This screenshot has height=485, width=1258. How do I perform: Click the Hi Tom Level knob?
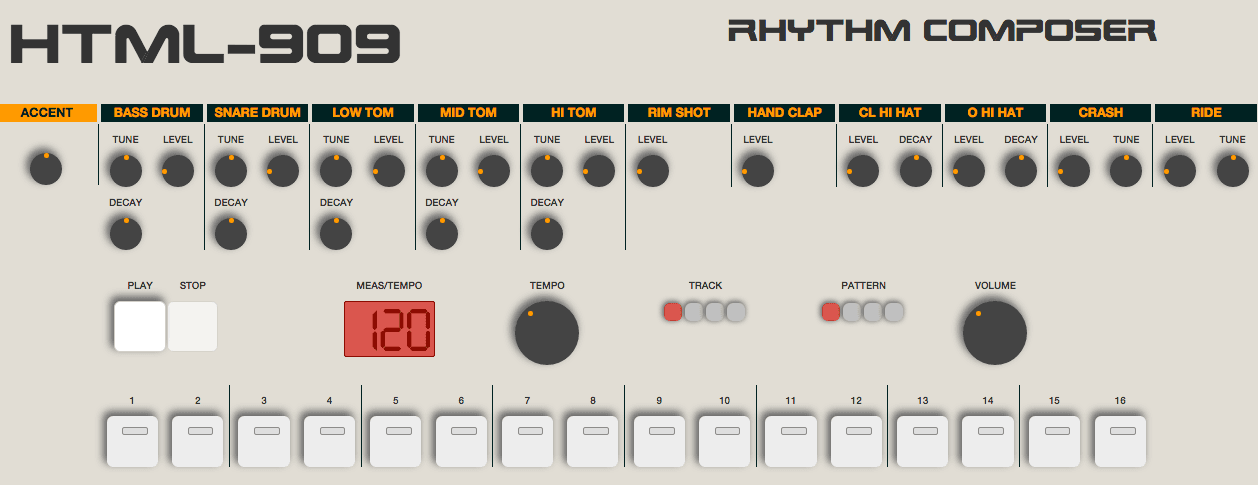[x=599, y=171]
